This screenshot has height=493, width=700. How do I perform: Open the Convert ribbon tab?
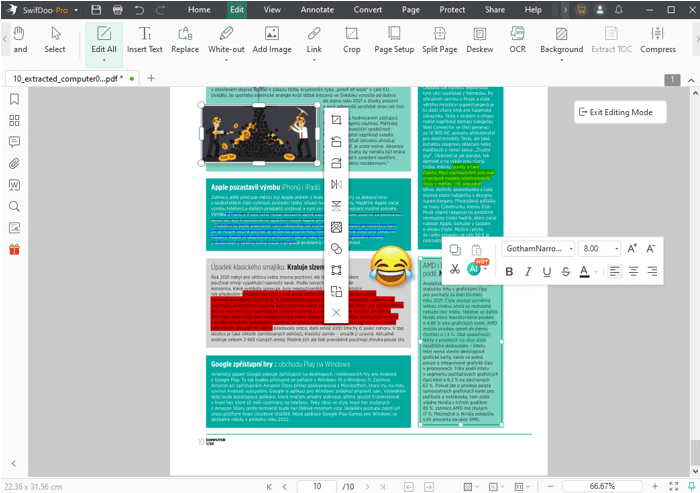(x=368, y=10)
